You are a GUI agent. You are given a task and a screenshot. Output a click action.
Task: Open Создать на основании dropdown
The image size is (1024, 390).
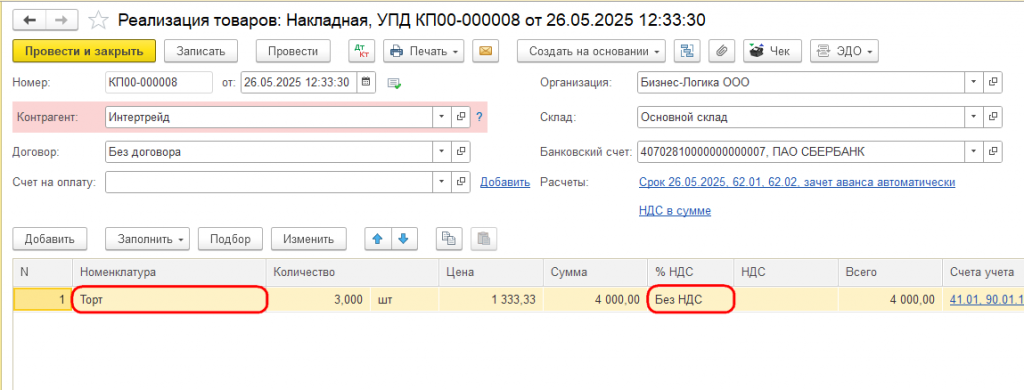tap(591, 50)
